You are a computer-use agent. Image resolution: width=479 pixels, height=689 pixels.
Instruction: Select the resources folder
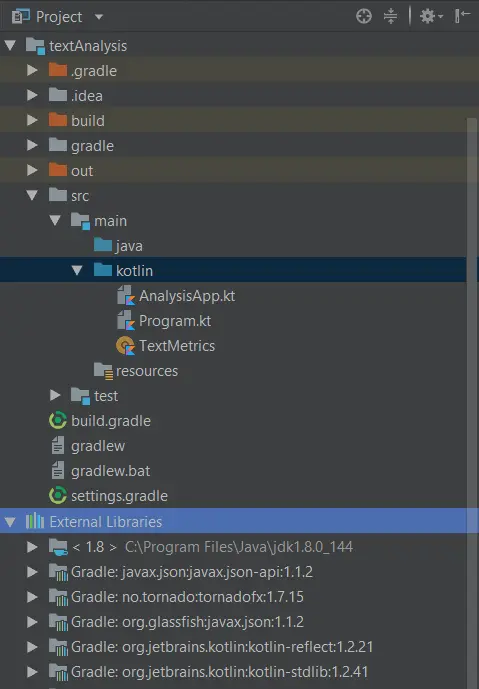coord(147,371)
